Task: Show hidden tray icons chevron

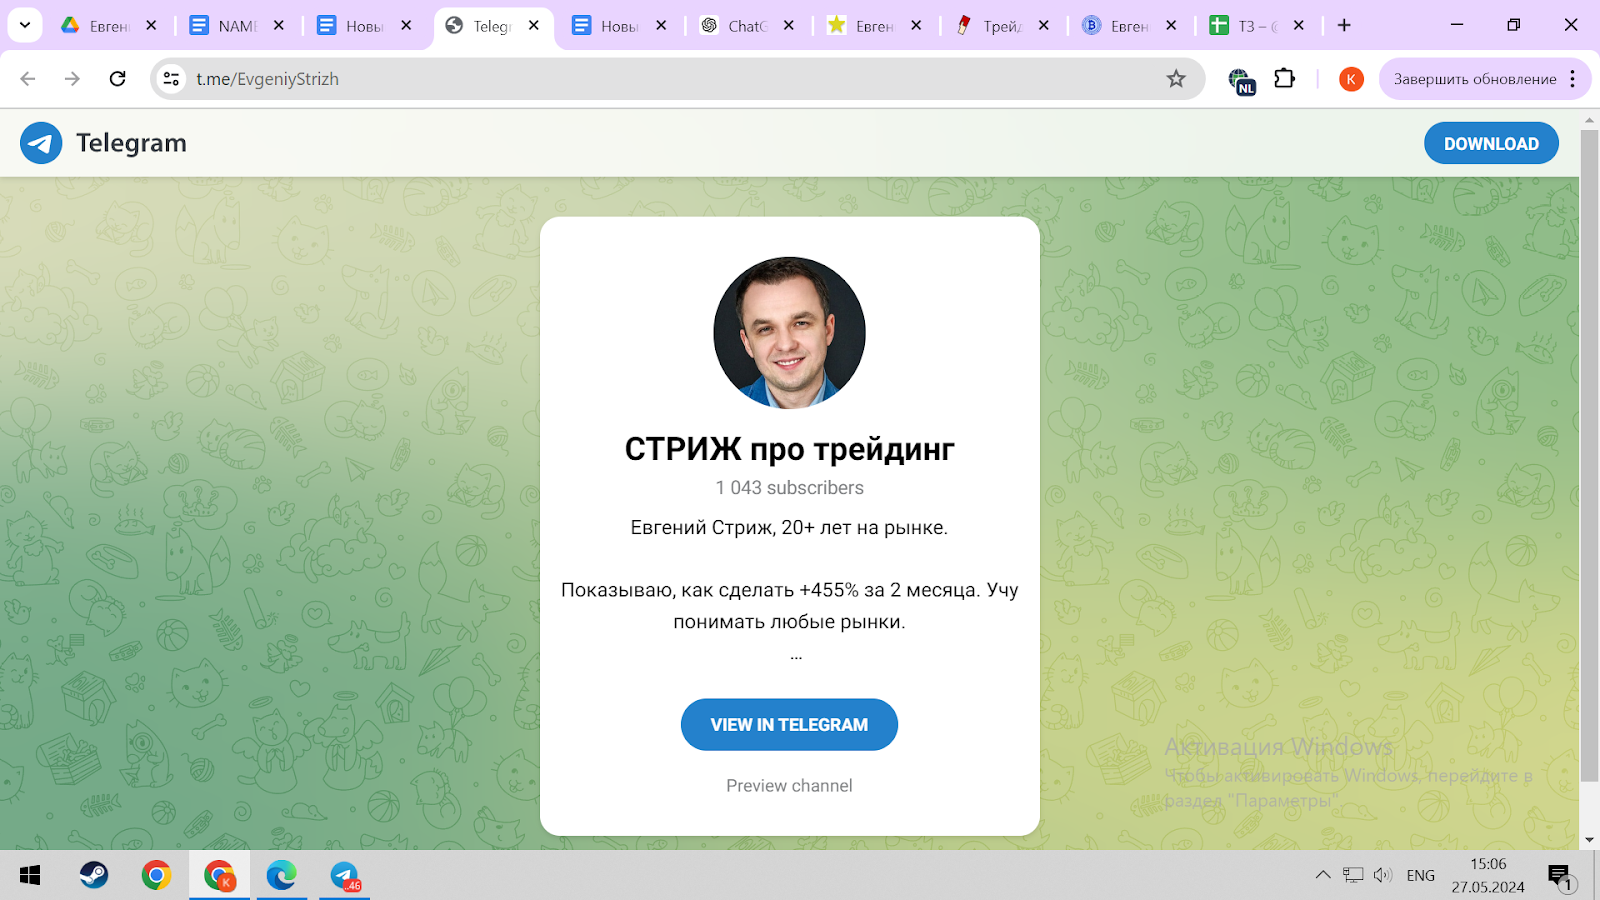Action: [x=1323, y=875]
